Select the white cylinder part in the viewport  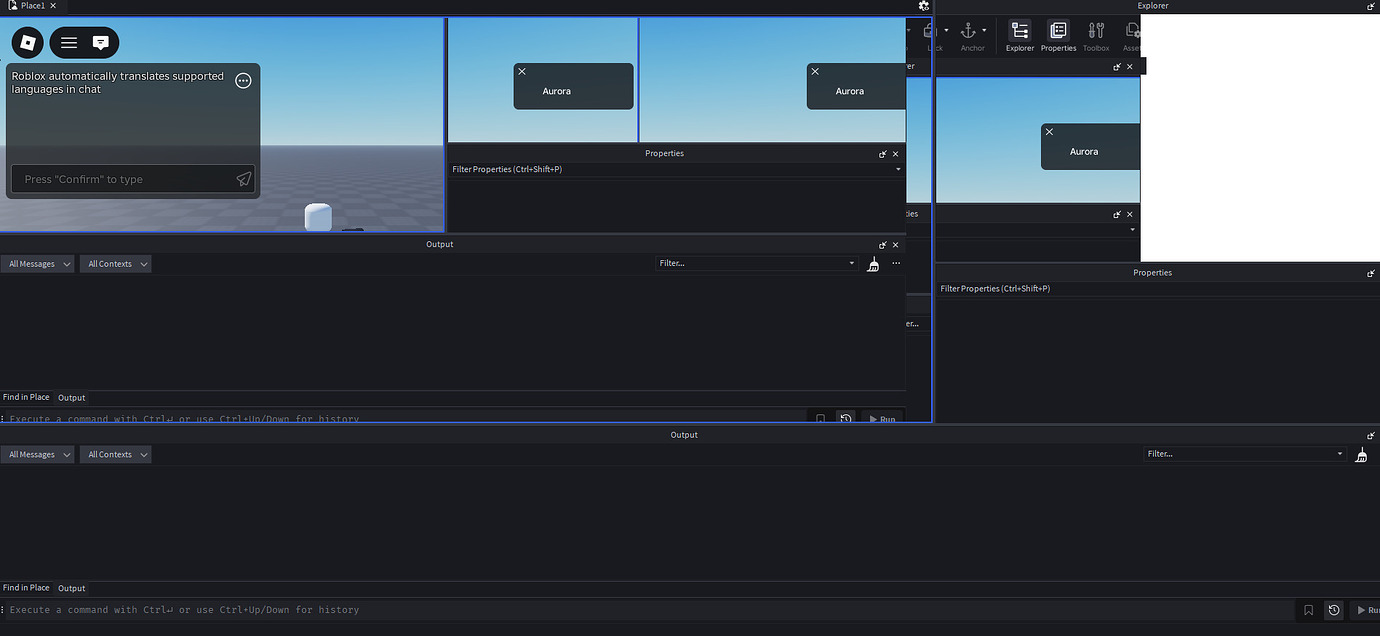coord(318,217)
